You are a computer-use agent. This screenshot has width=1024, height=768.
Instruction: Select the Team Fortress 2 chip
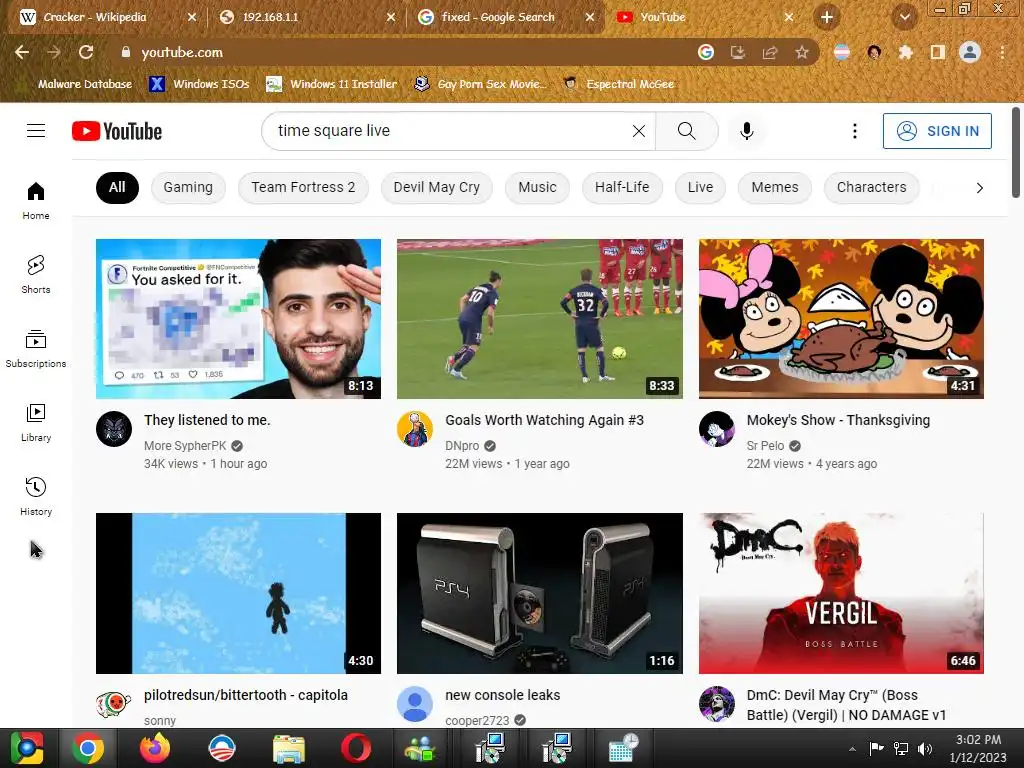303,187
